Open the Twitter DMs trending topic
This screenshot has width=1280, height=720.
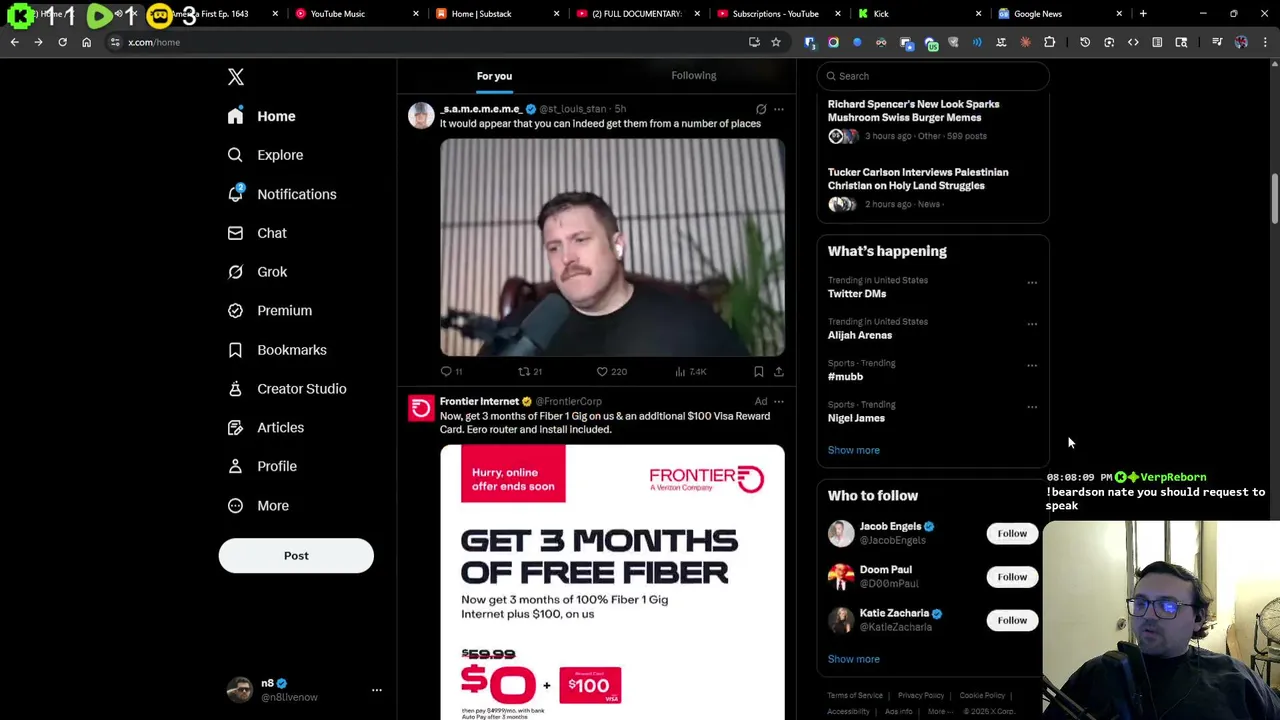pos(857,294)
